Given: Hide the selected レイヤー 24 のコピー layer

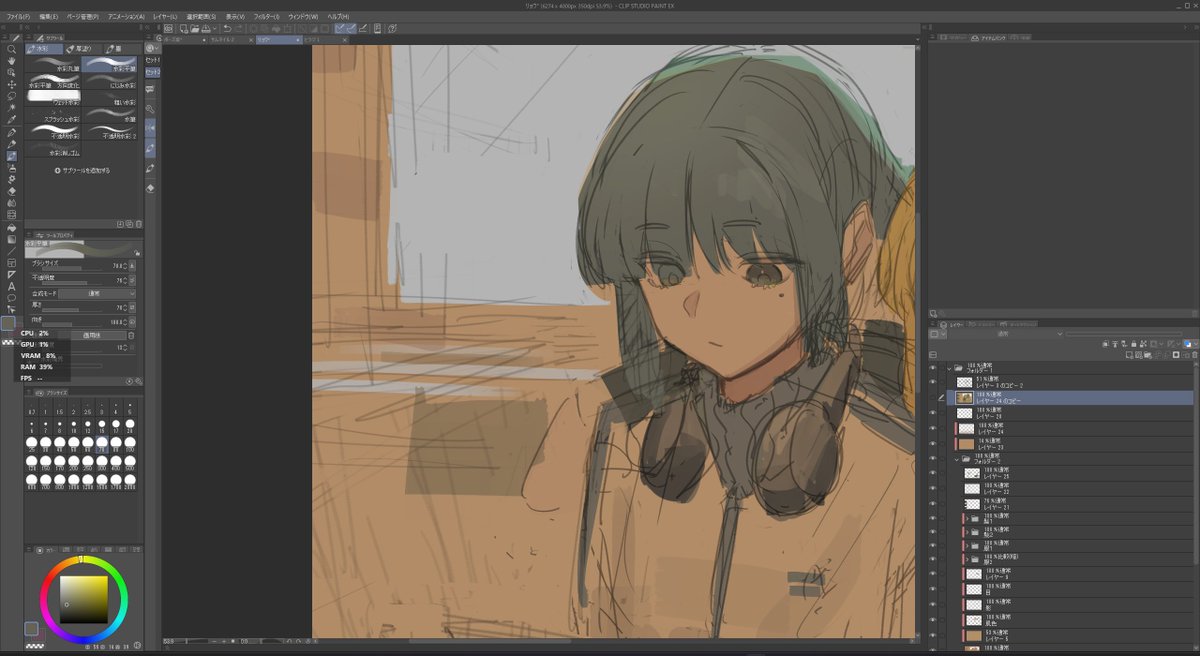Looking at the screenshot, I should point(940,397).
